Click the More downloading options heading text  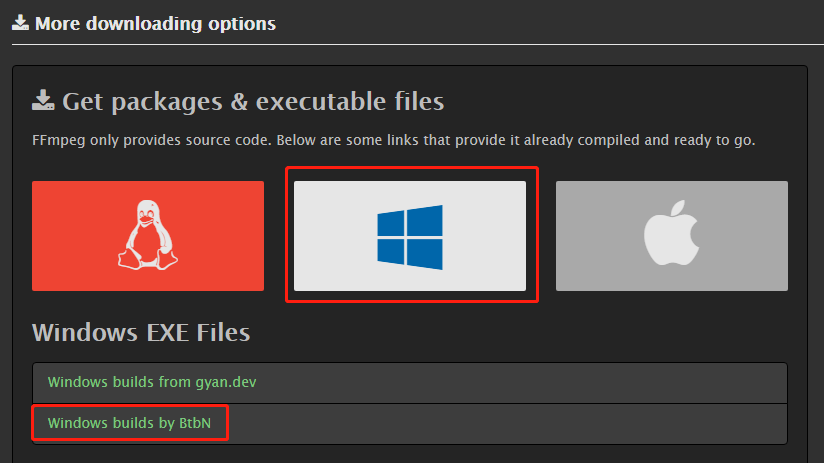point(155,22)
